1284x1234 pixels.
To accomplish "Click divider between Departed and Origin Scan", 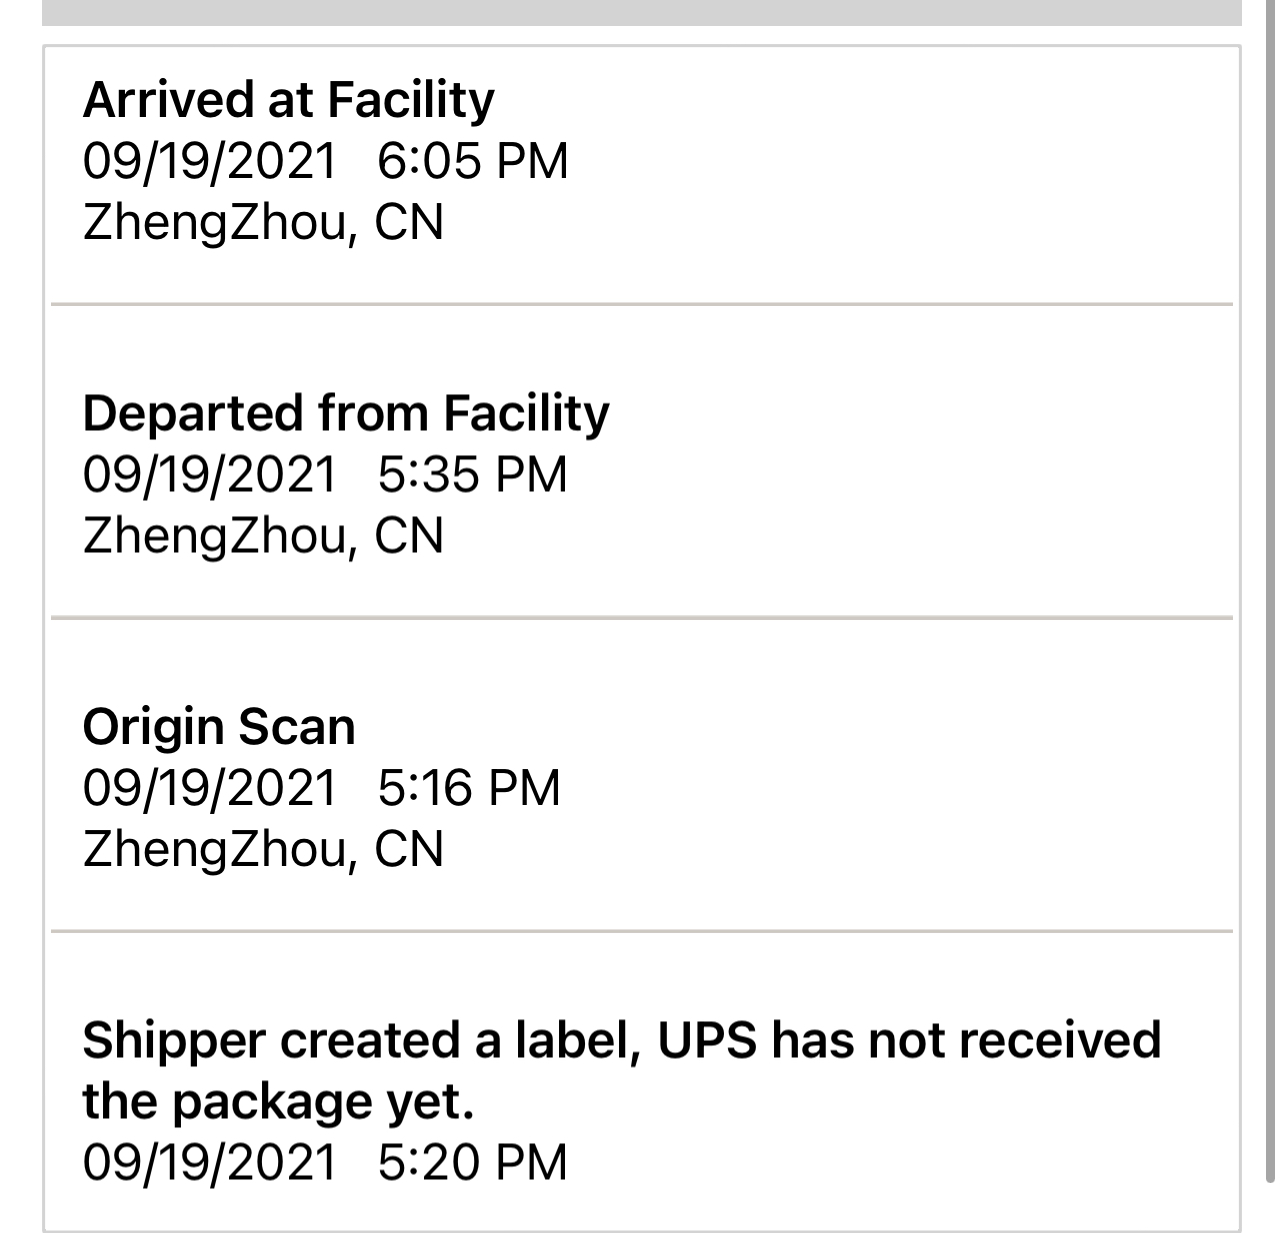I will [642, 617].
